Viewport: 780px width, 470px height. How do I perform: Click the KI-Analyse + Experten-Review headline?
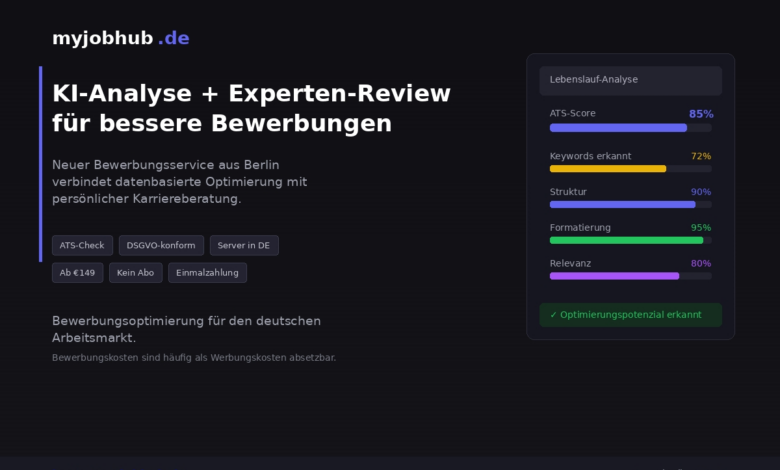pos(251,108)
